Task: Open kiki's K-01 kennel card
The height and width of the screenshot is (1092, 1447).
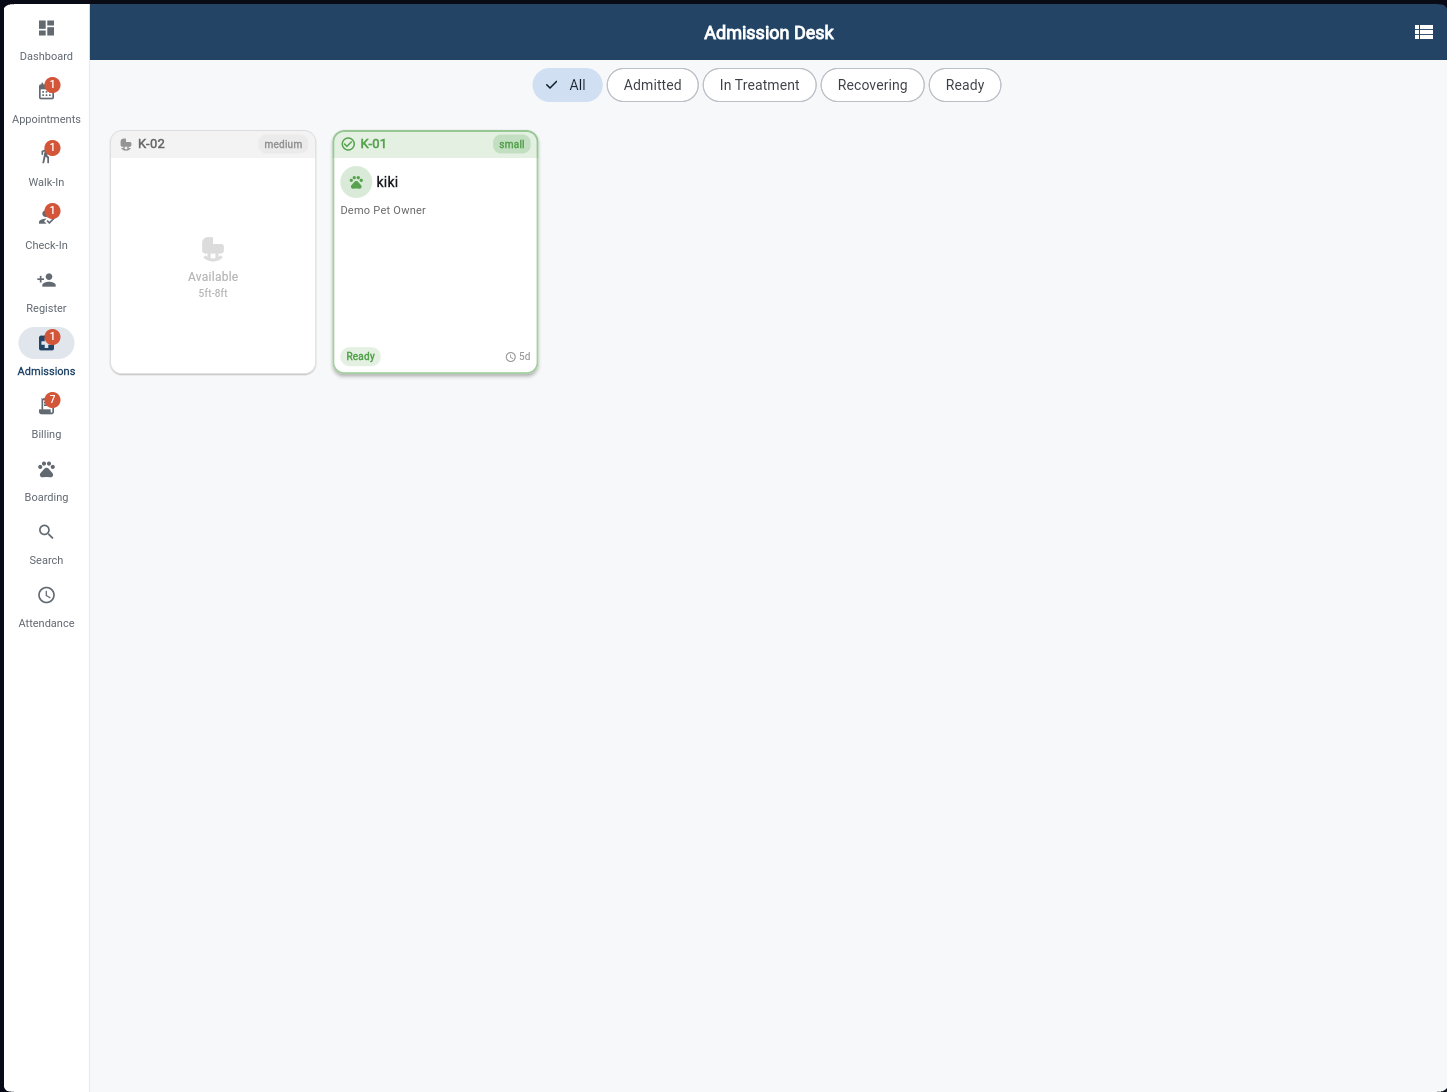Action: (x=435, y=270)
